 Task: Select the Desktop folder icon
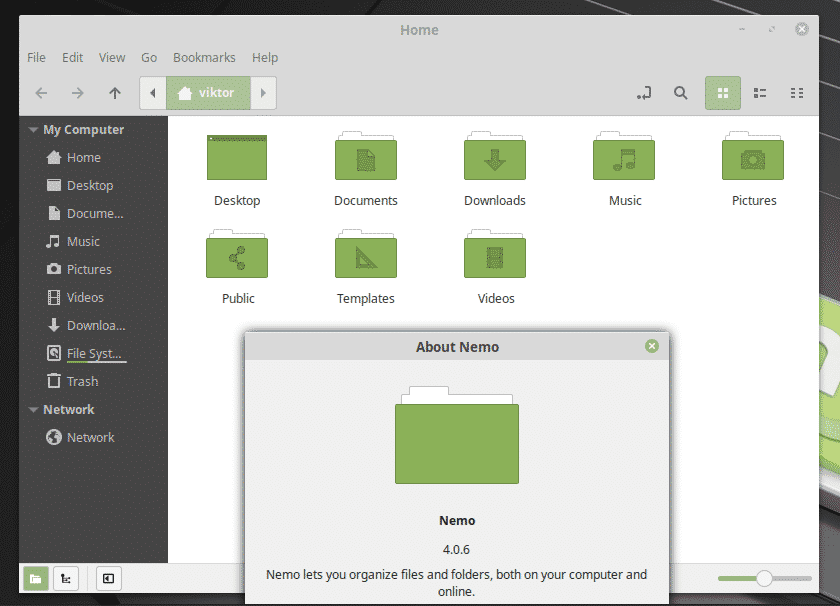(x=237, y=157)
